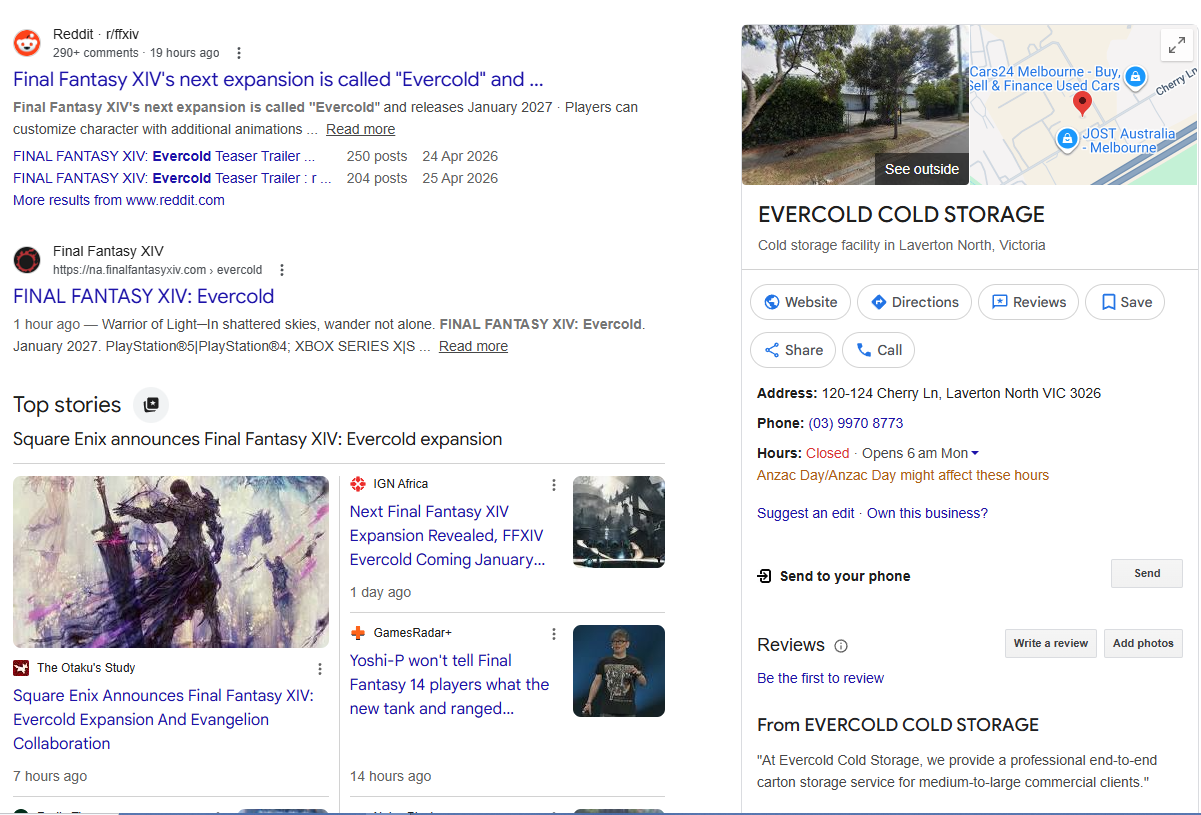This screenshot has width=1201, height=815.
Task: Get Directions to Evercold Cold Storage
Action: coord(914,302)
